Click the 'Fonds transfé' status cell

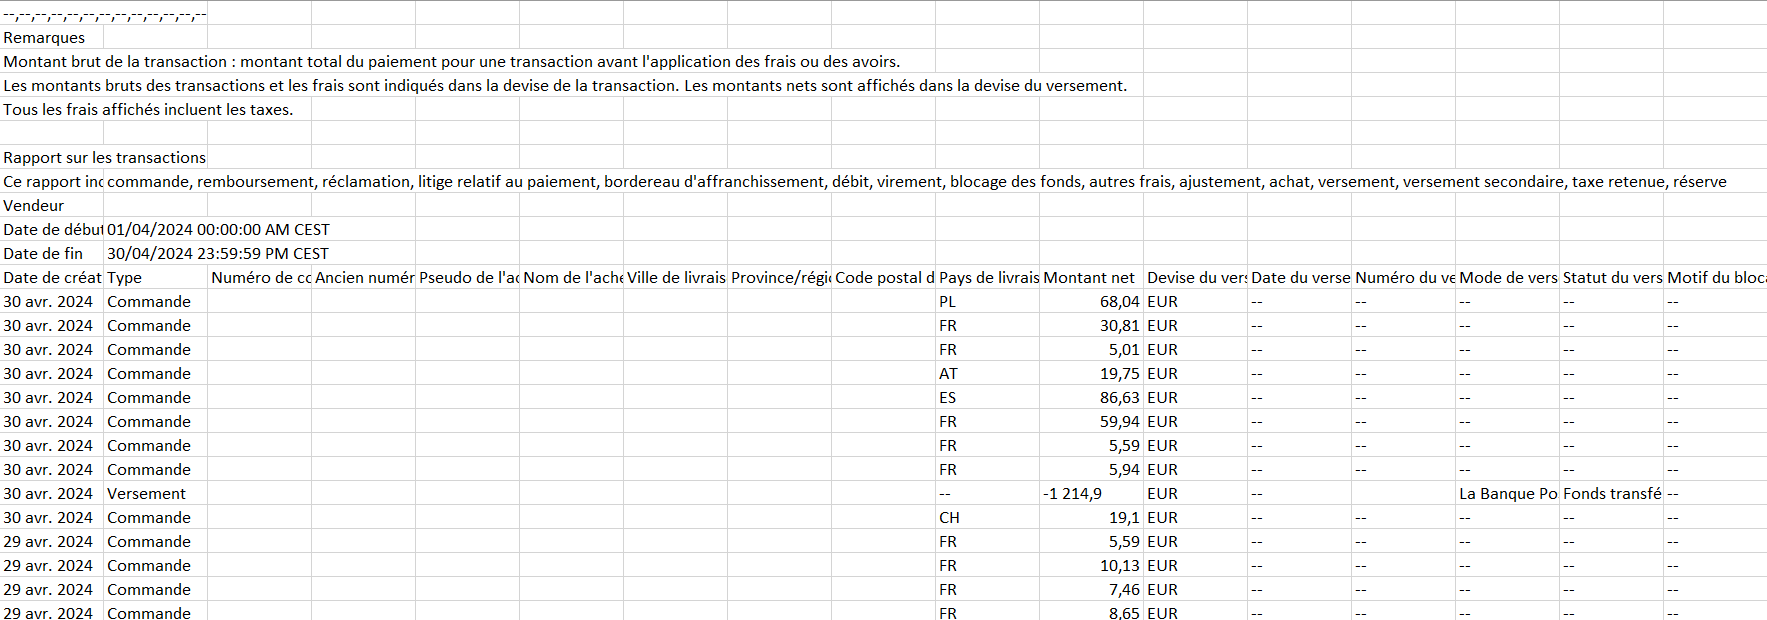click(1611, 494)
